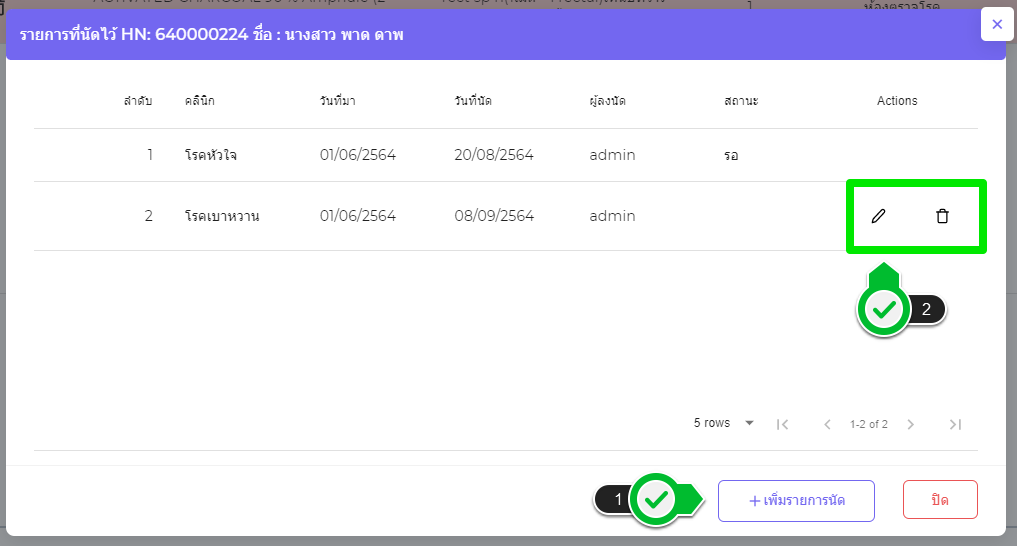Jump to the last page of results

tap(955, 424)
